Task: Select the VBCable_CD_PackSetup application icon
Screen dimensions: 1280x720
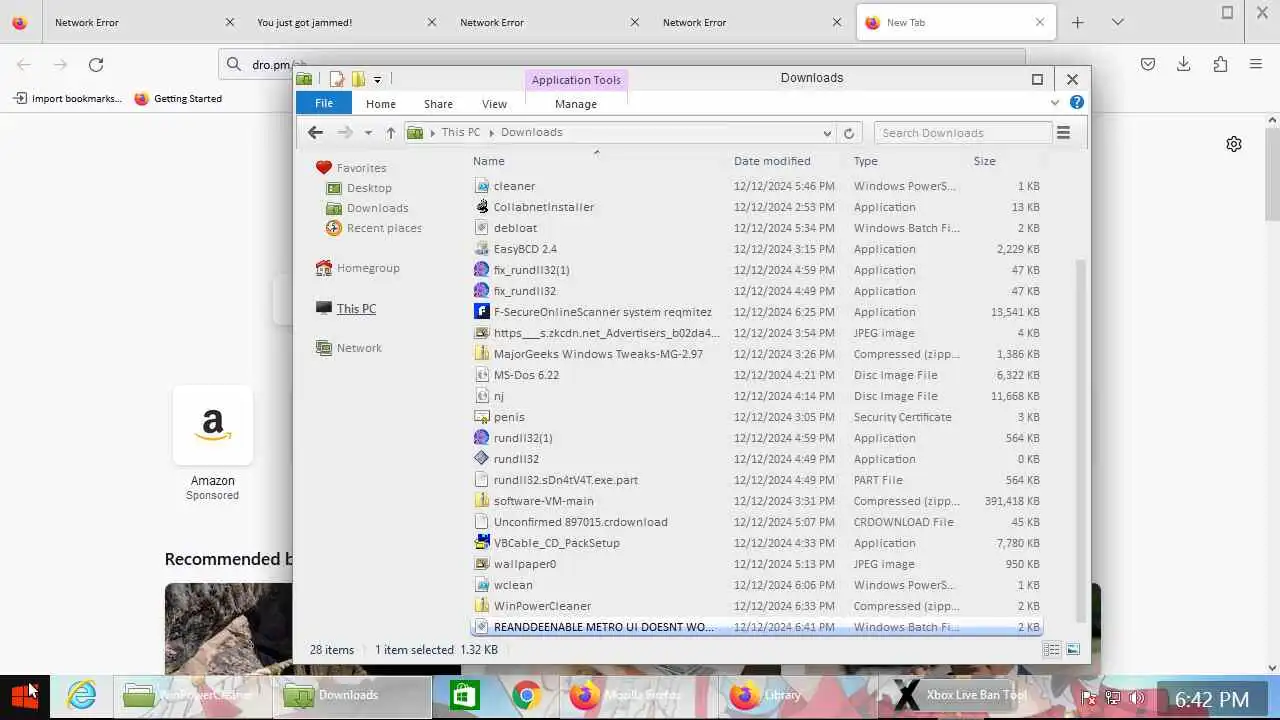Action: point(483,543)
